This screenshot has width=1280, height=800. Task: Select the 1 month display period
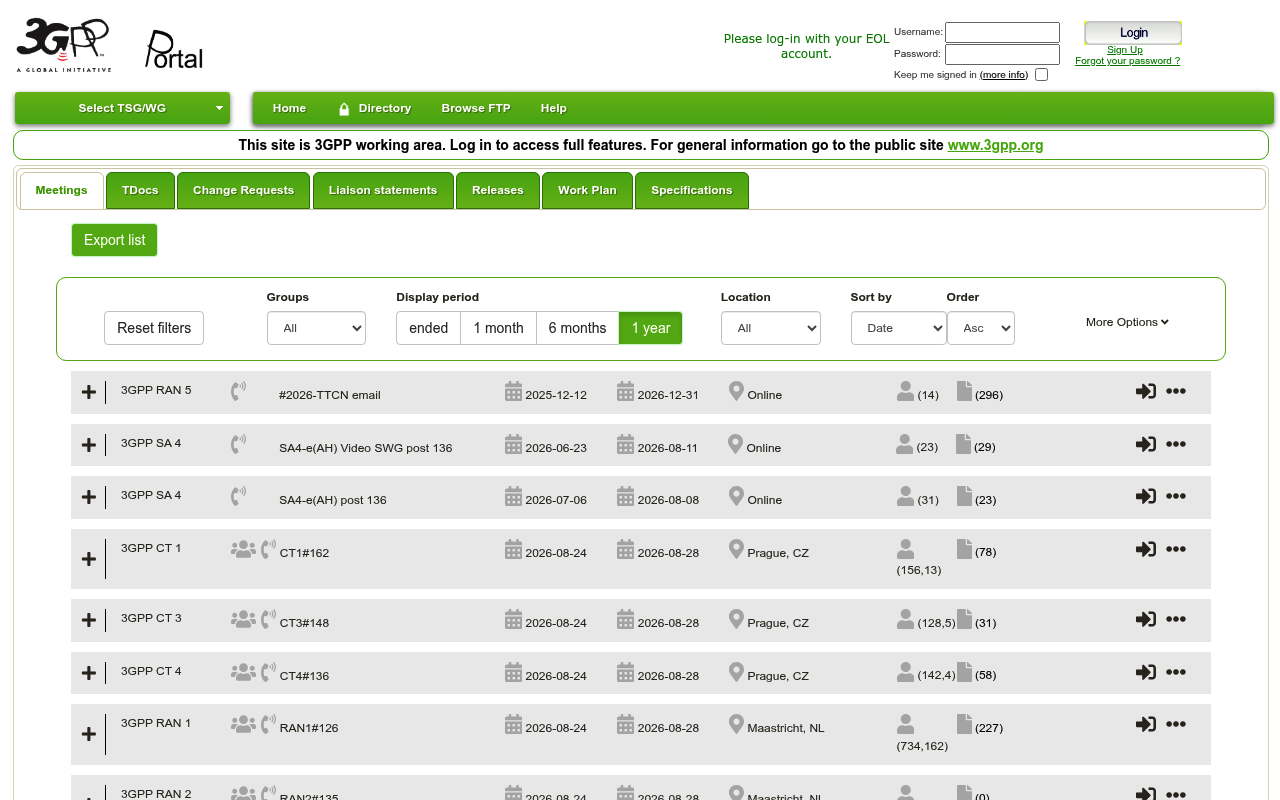click(x=498, y=328)
